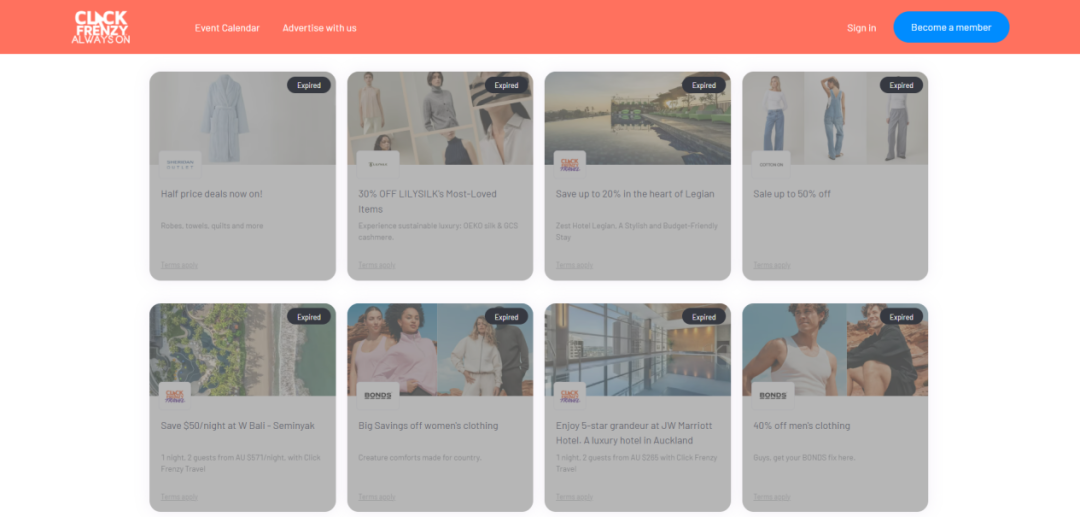The image size is (1080, 517).
Task: Click the Sign in link
Action: coord(861,28)
